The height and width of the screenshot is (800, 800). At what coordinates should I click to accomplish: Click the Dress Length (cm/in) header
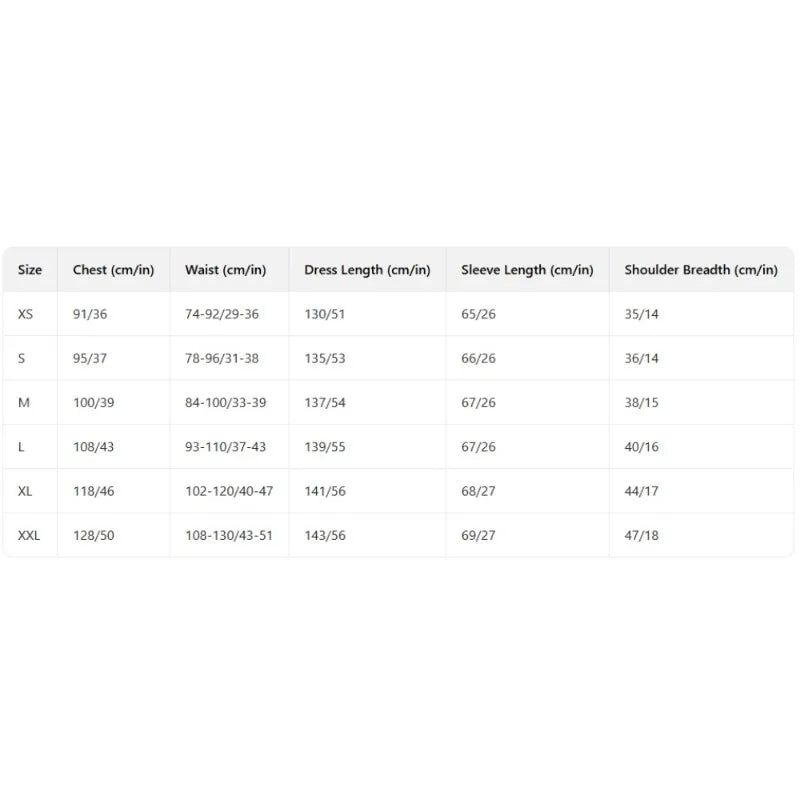(367, 269)
